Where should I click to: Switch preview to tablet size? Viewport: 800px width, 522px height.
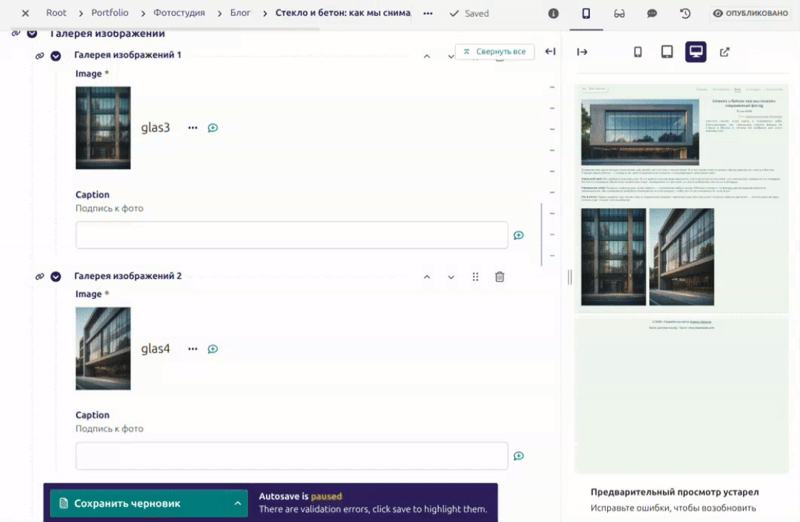coord(666,52)
